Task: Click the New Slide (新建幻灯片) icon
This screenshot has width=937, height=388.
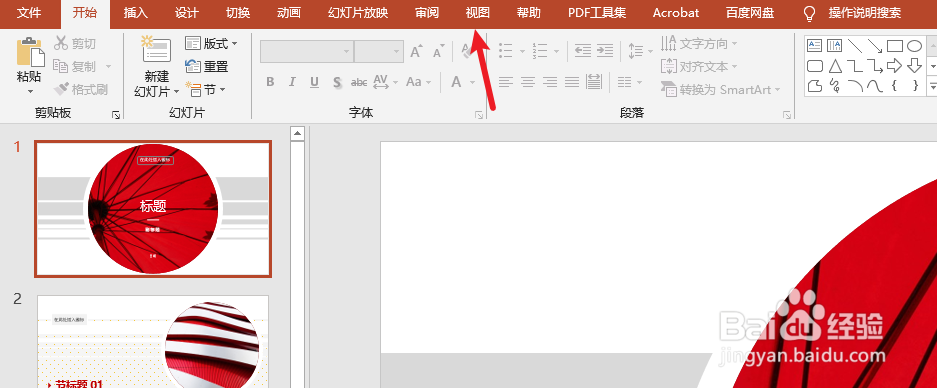Action: click(157, 50)
